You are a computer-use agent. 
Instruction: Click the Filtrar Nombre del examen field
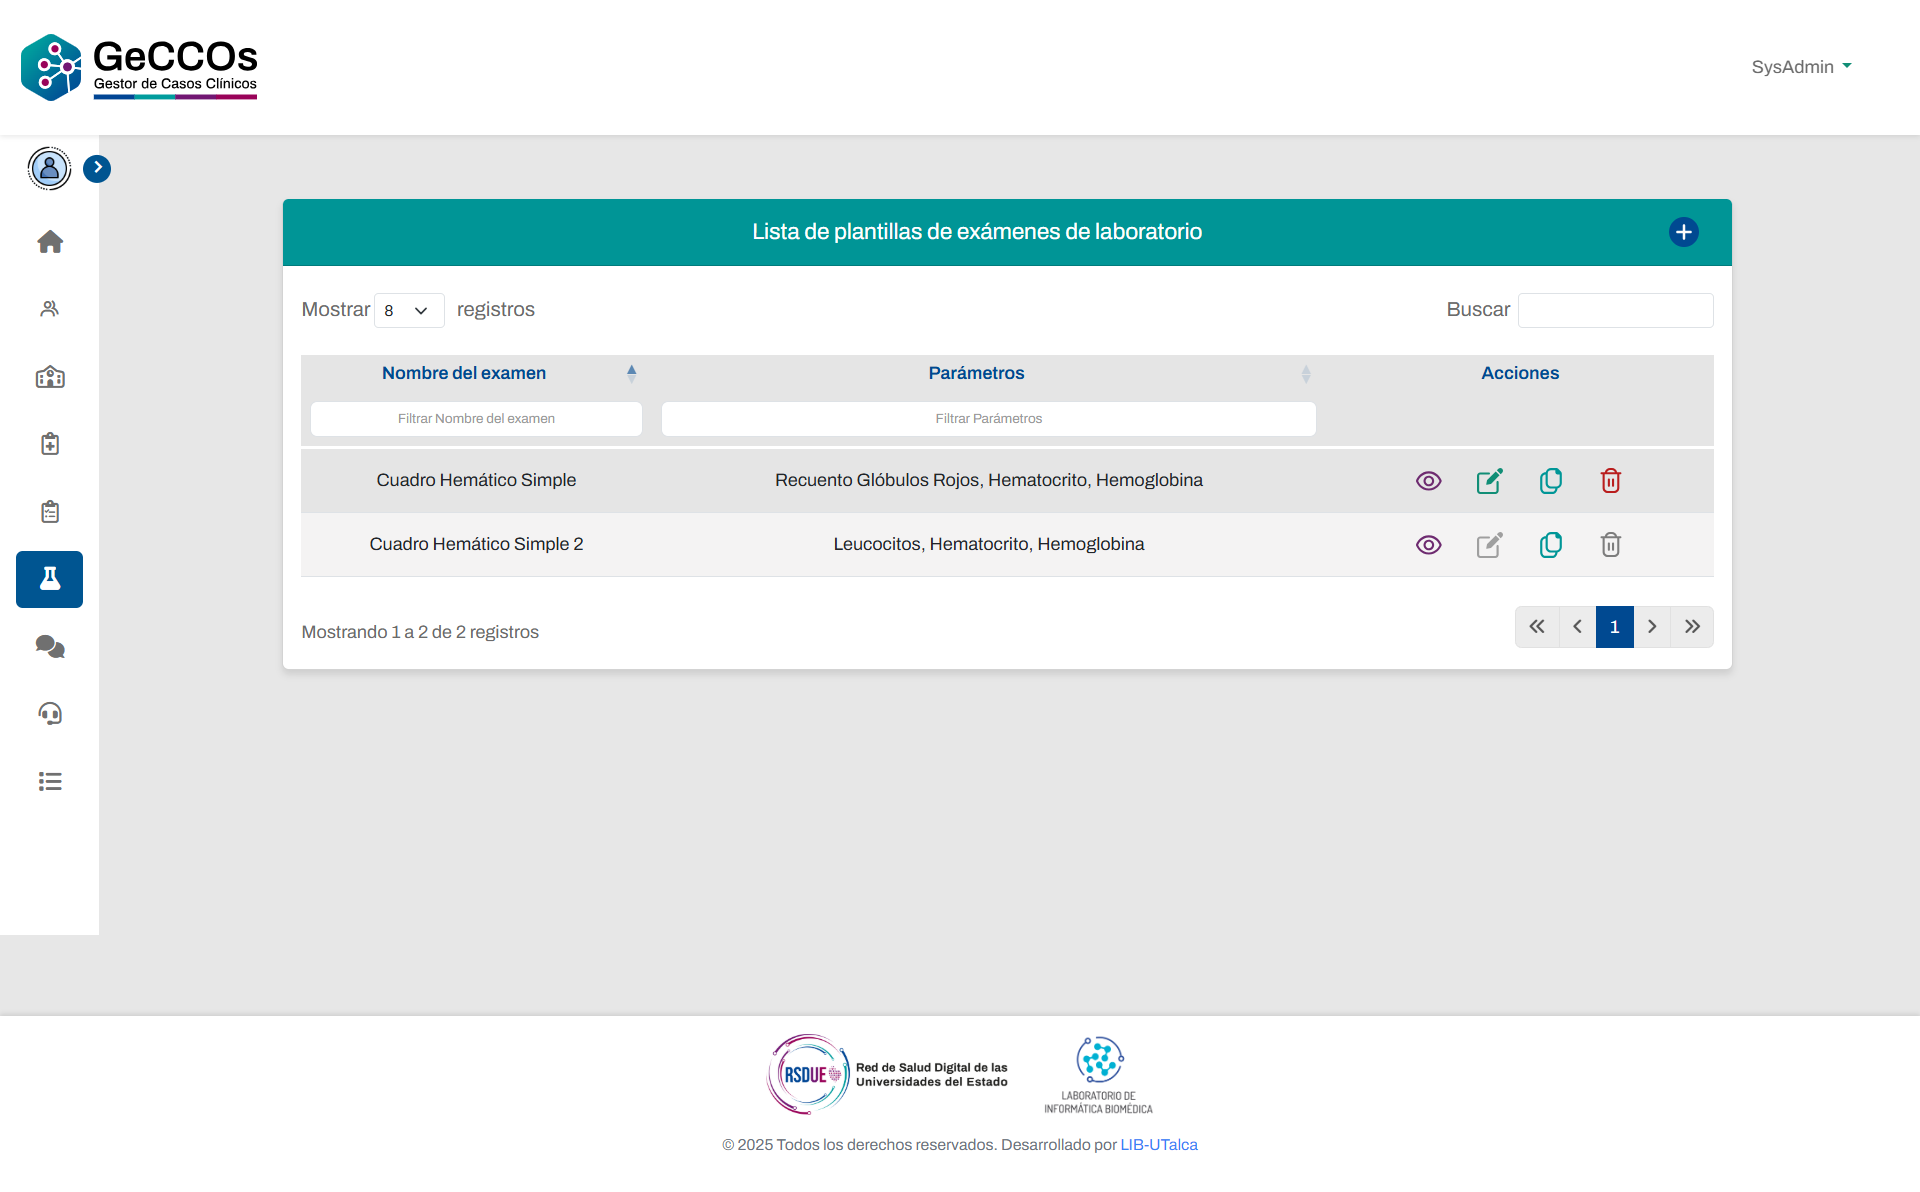476,419
